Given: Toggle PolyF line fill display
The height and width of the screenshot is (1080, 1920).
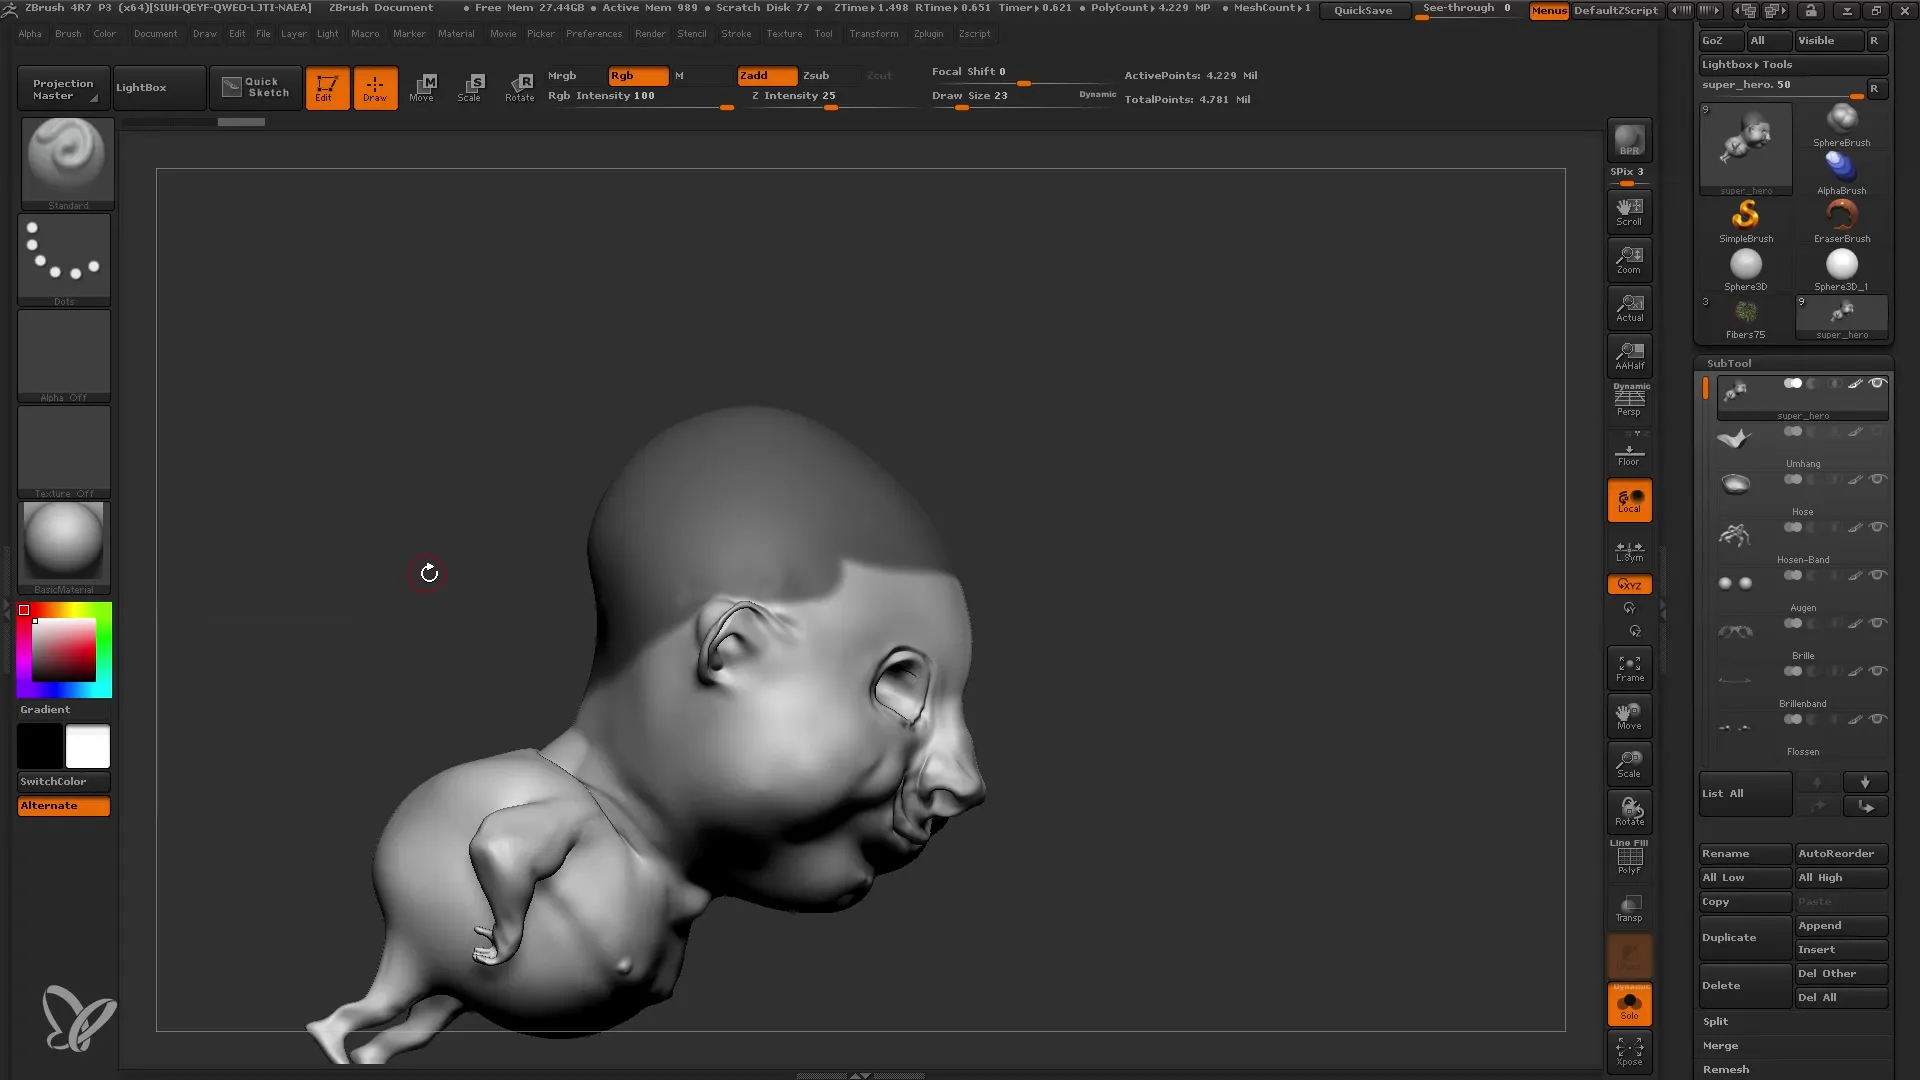Looking at the screenshot, I should [x=1629, y=859].
